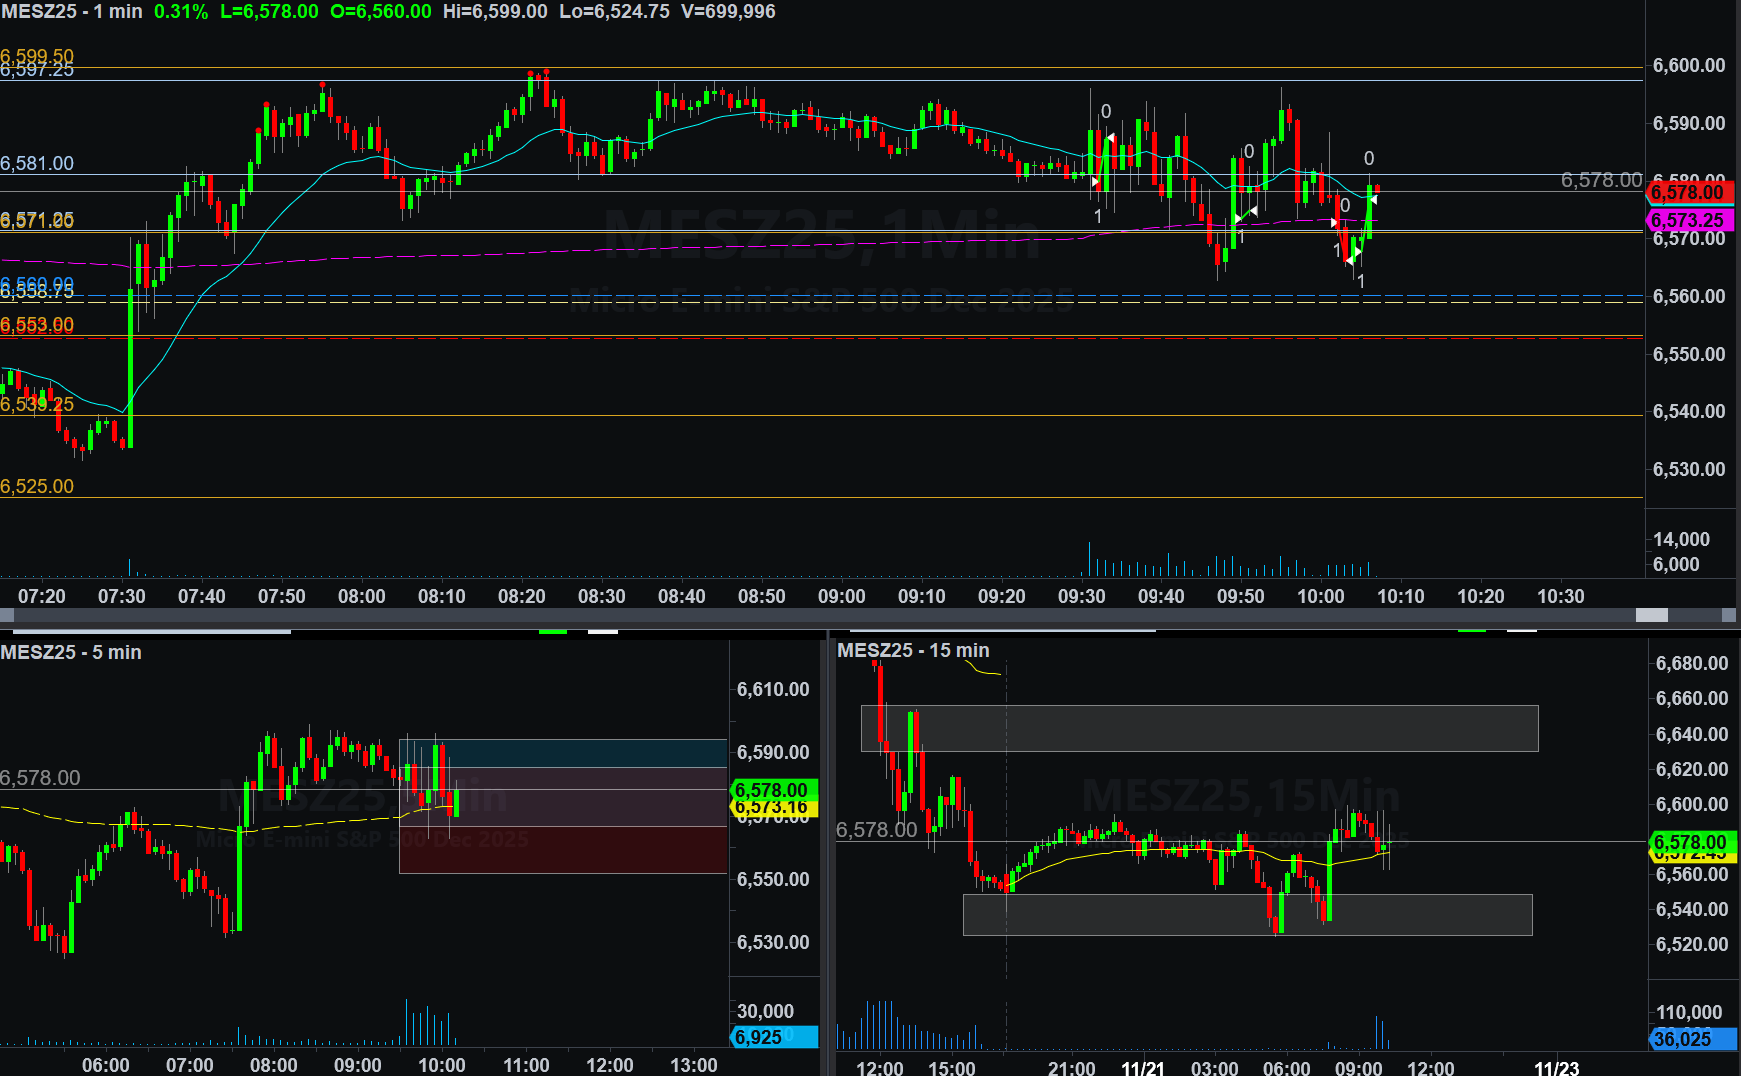Select the upper gray zone on 15 min chart

pos(1199,728)
